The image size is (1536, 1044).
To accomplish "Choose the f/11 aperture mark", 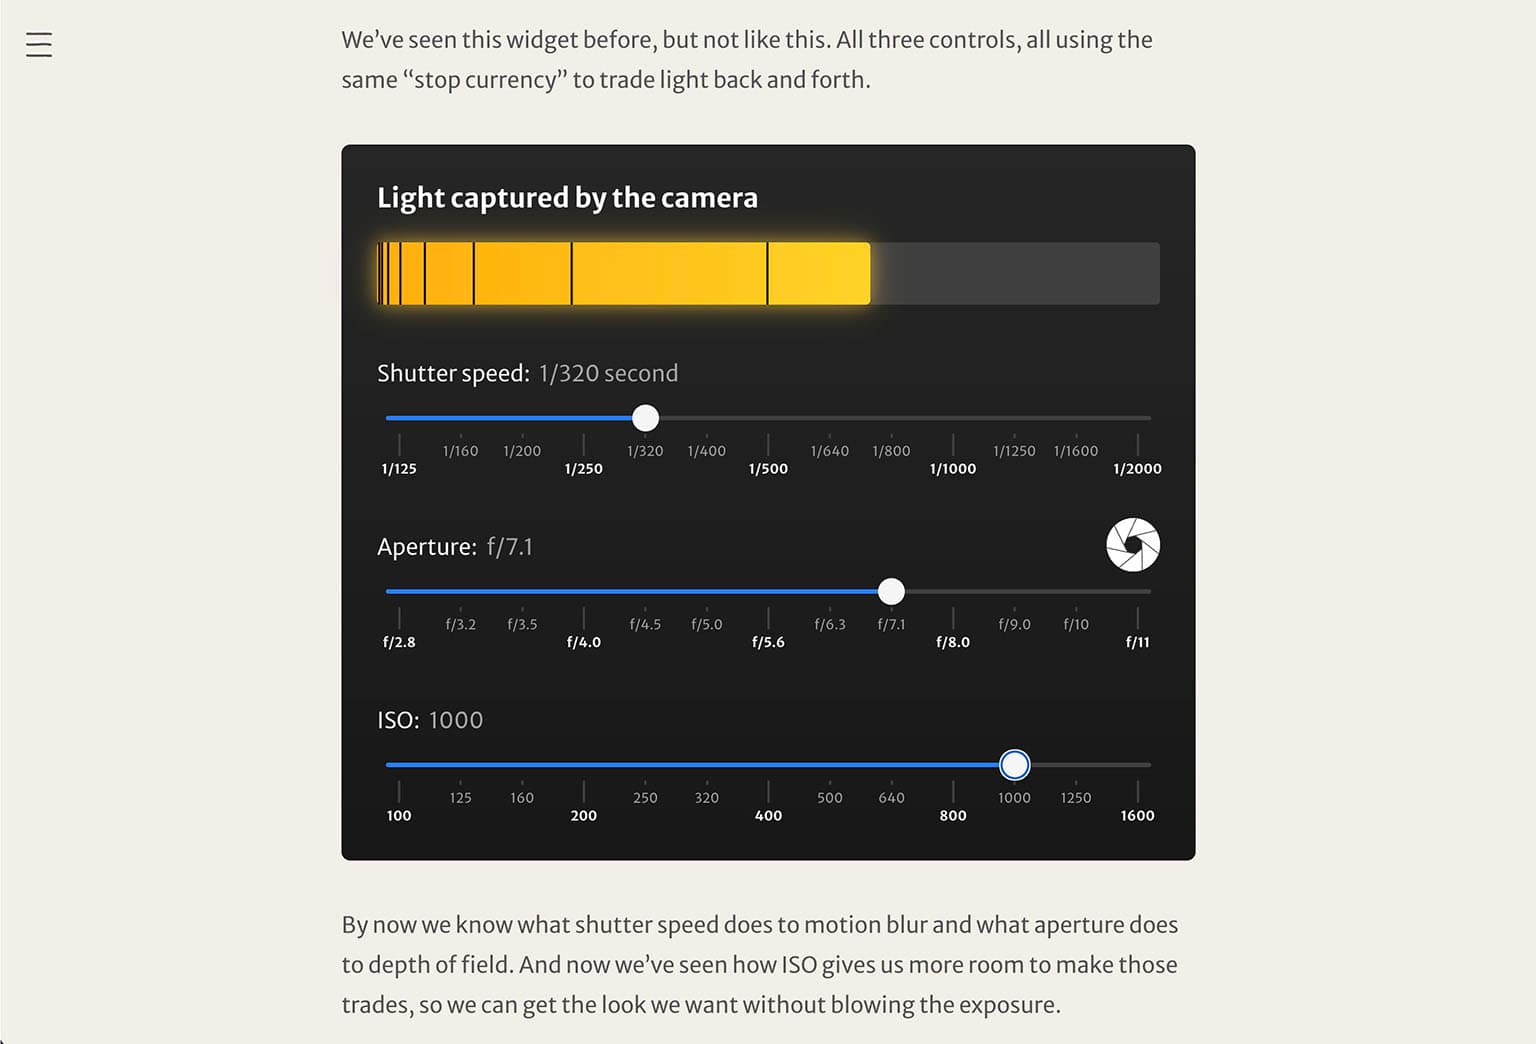I will click(1137, 642).
